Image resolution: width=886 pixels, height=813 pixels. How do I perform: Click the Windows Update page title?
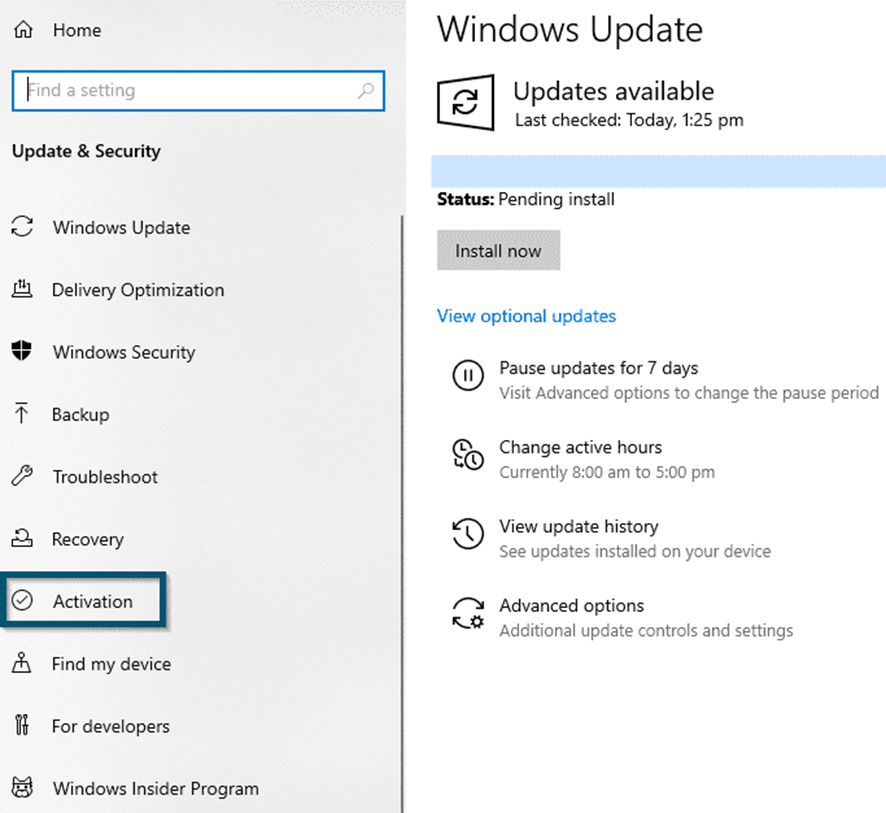click(x=570, y=29)
